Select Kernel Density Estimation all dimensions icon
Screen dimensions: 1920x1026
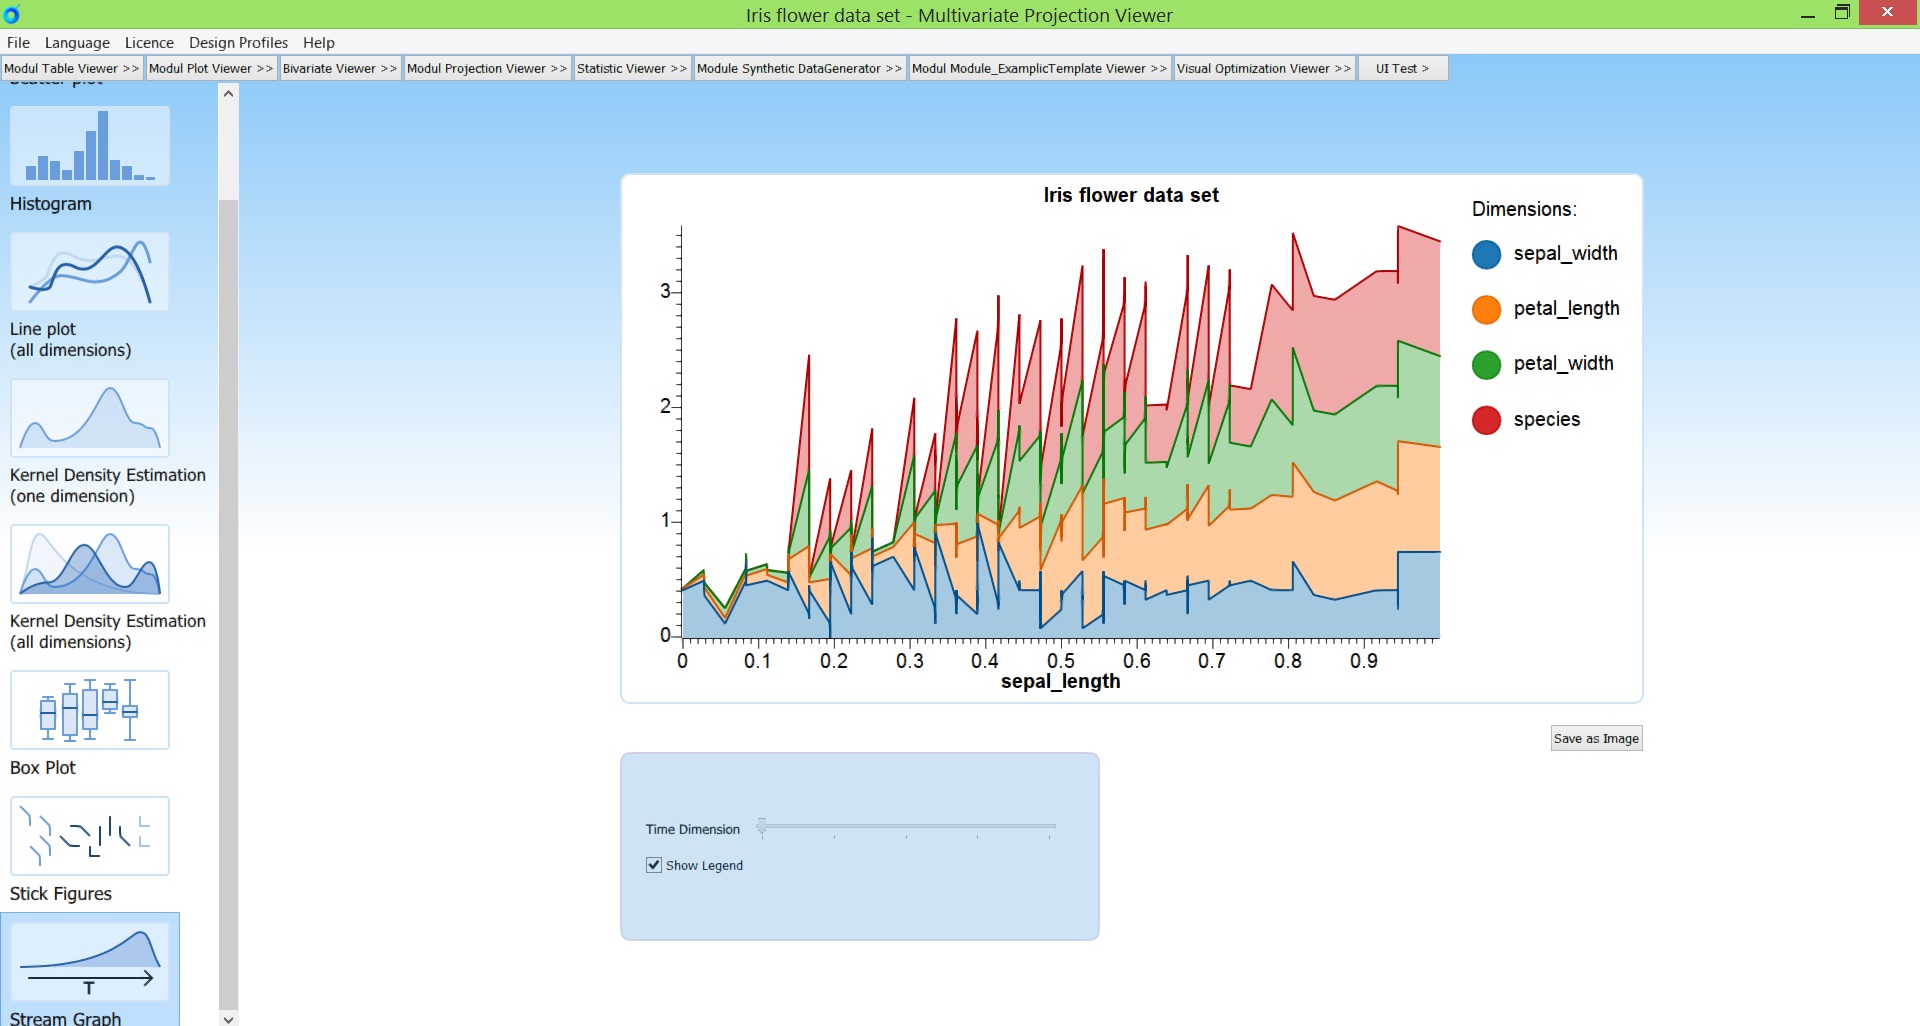point(90,564)
